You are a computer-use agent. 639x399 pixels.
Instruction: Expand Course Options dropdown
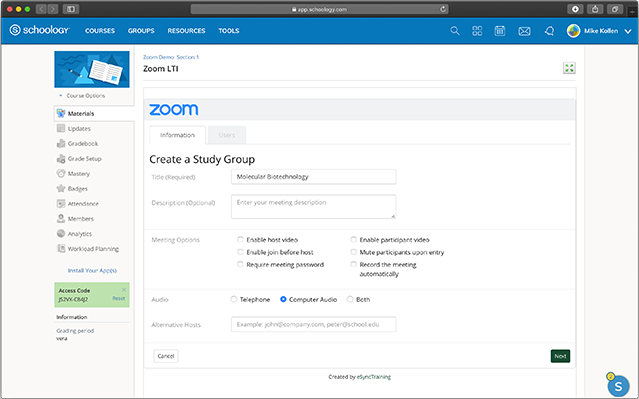tap(82, 95)
